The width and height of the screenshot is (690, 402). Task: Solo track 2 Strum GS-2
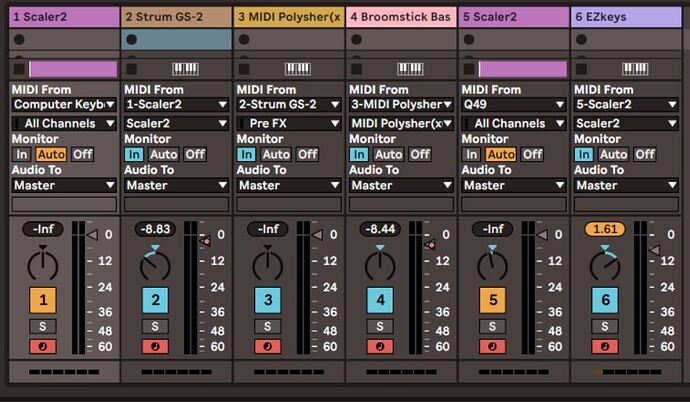pos(155,326)
